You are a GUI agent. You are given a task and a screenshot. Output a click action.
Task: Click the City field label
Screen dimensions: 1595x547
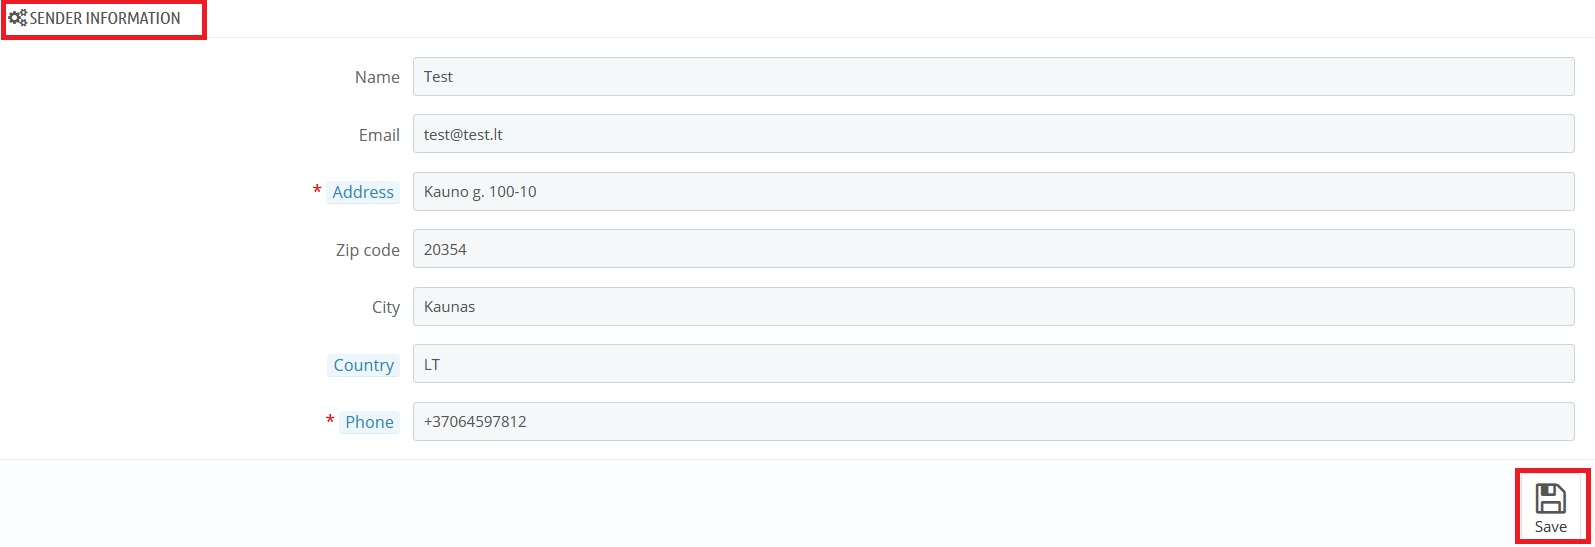(x=386, y=307)
